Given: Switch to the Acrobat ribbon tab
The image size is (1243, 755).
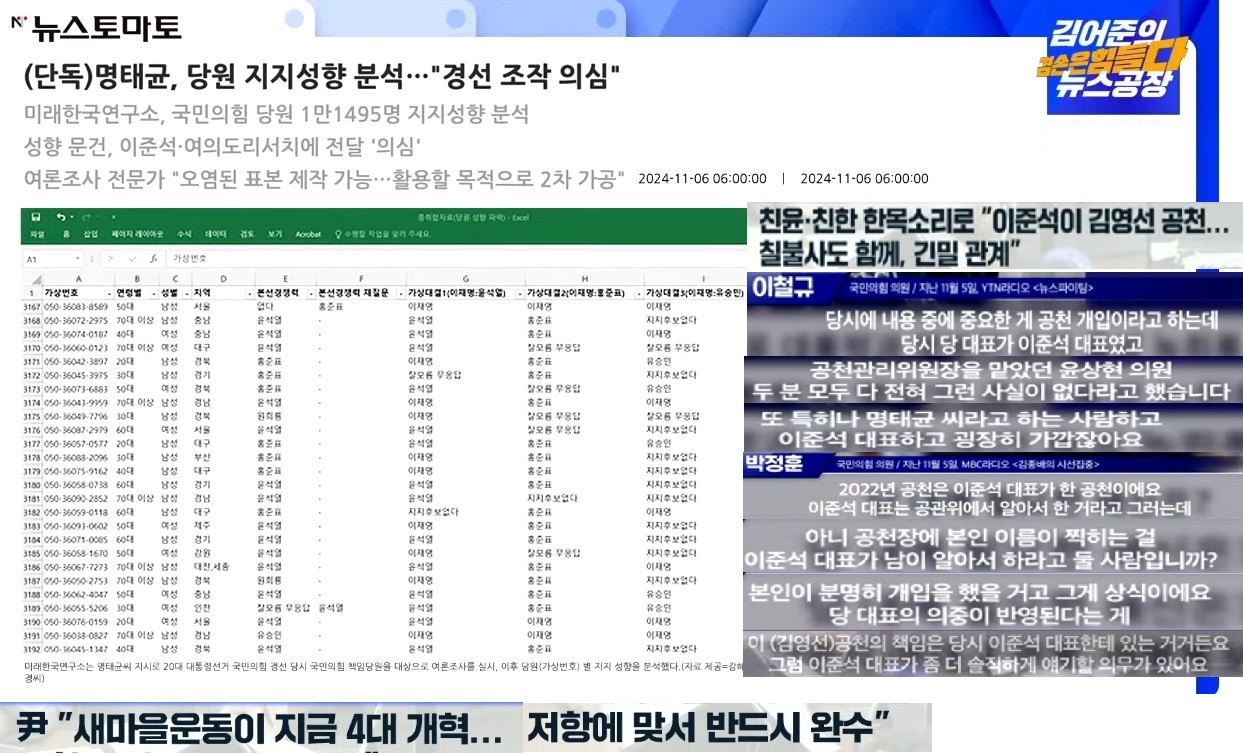Looking at the screenshot, I should (308, 234).
